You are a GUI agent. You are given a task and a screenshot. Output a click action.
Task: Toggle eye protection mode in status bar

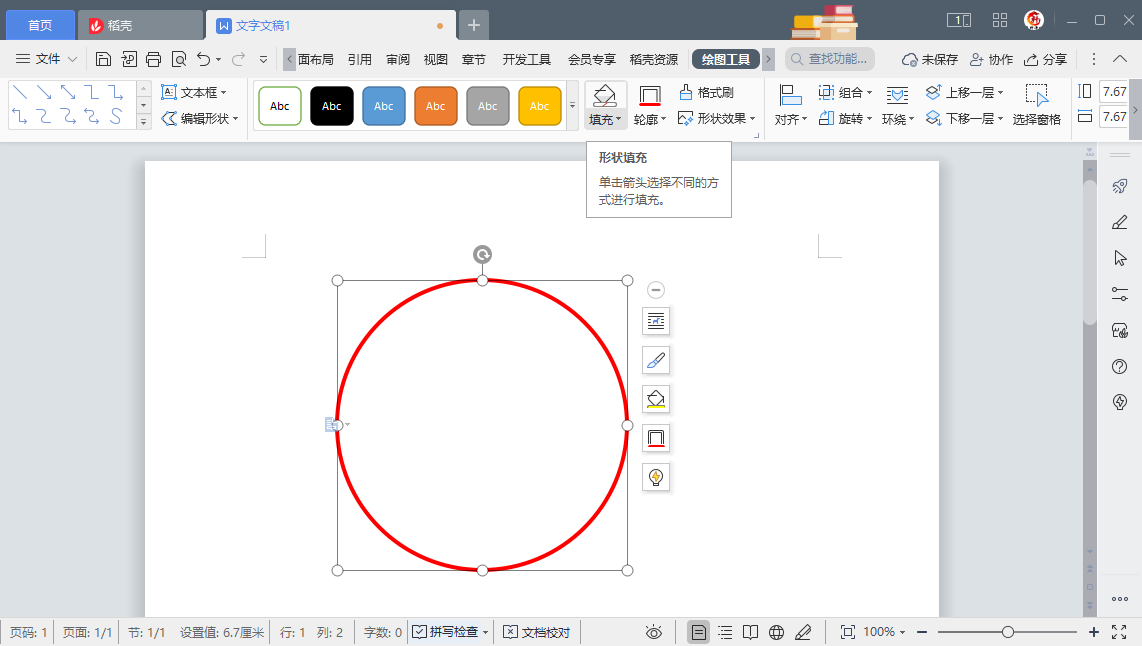654,632
